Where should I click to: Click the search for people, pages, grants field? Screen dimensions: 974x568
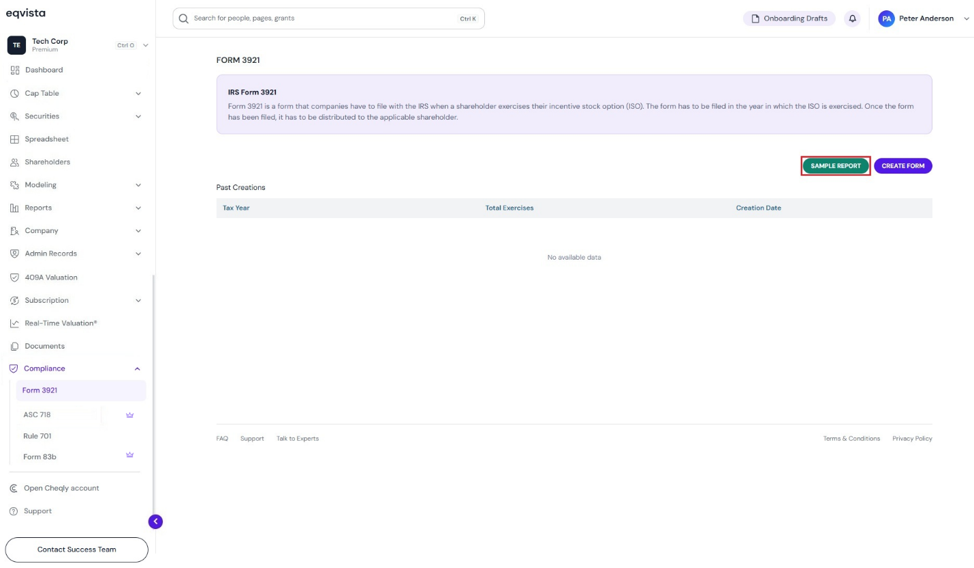click(329, 19)
